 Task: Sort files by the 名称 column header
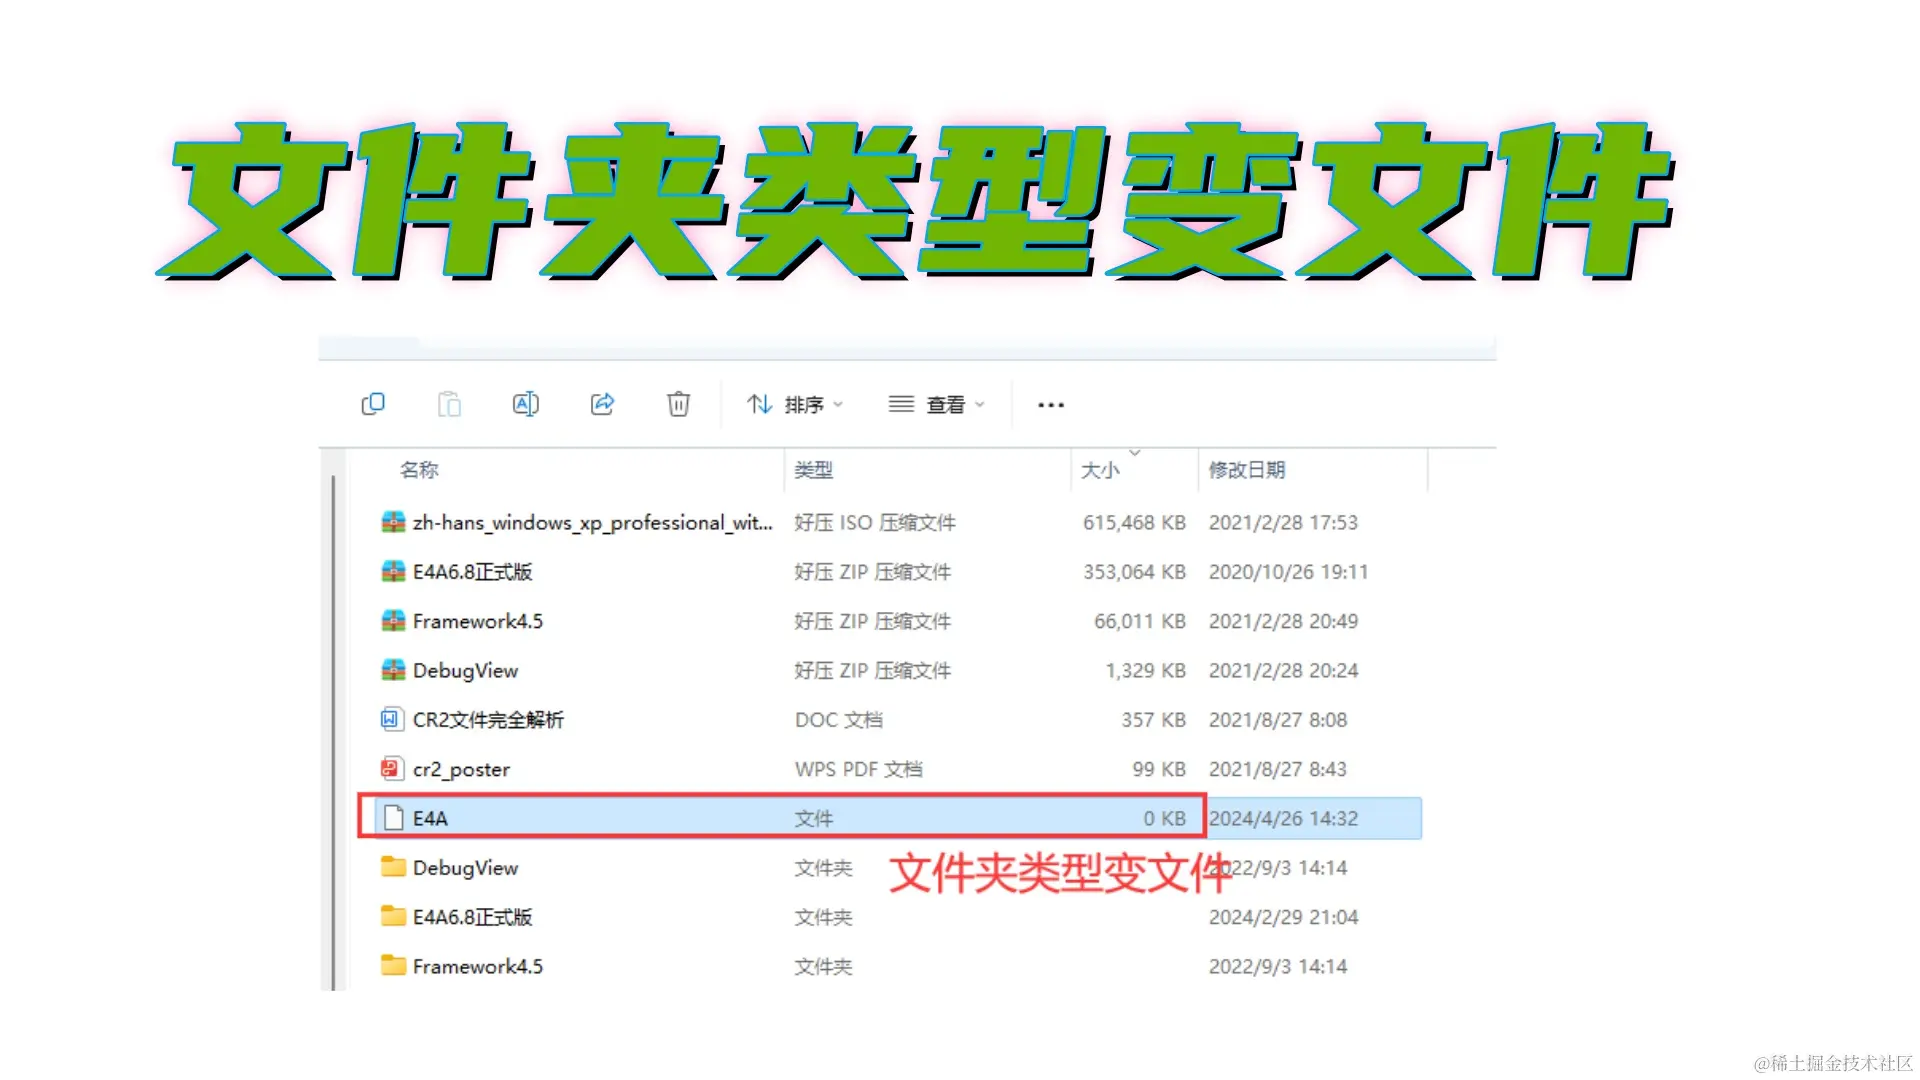click(x=418, y=469)
